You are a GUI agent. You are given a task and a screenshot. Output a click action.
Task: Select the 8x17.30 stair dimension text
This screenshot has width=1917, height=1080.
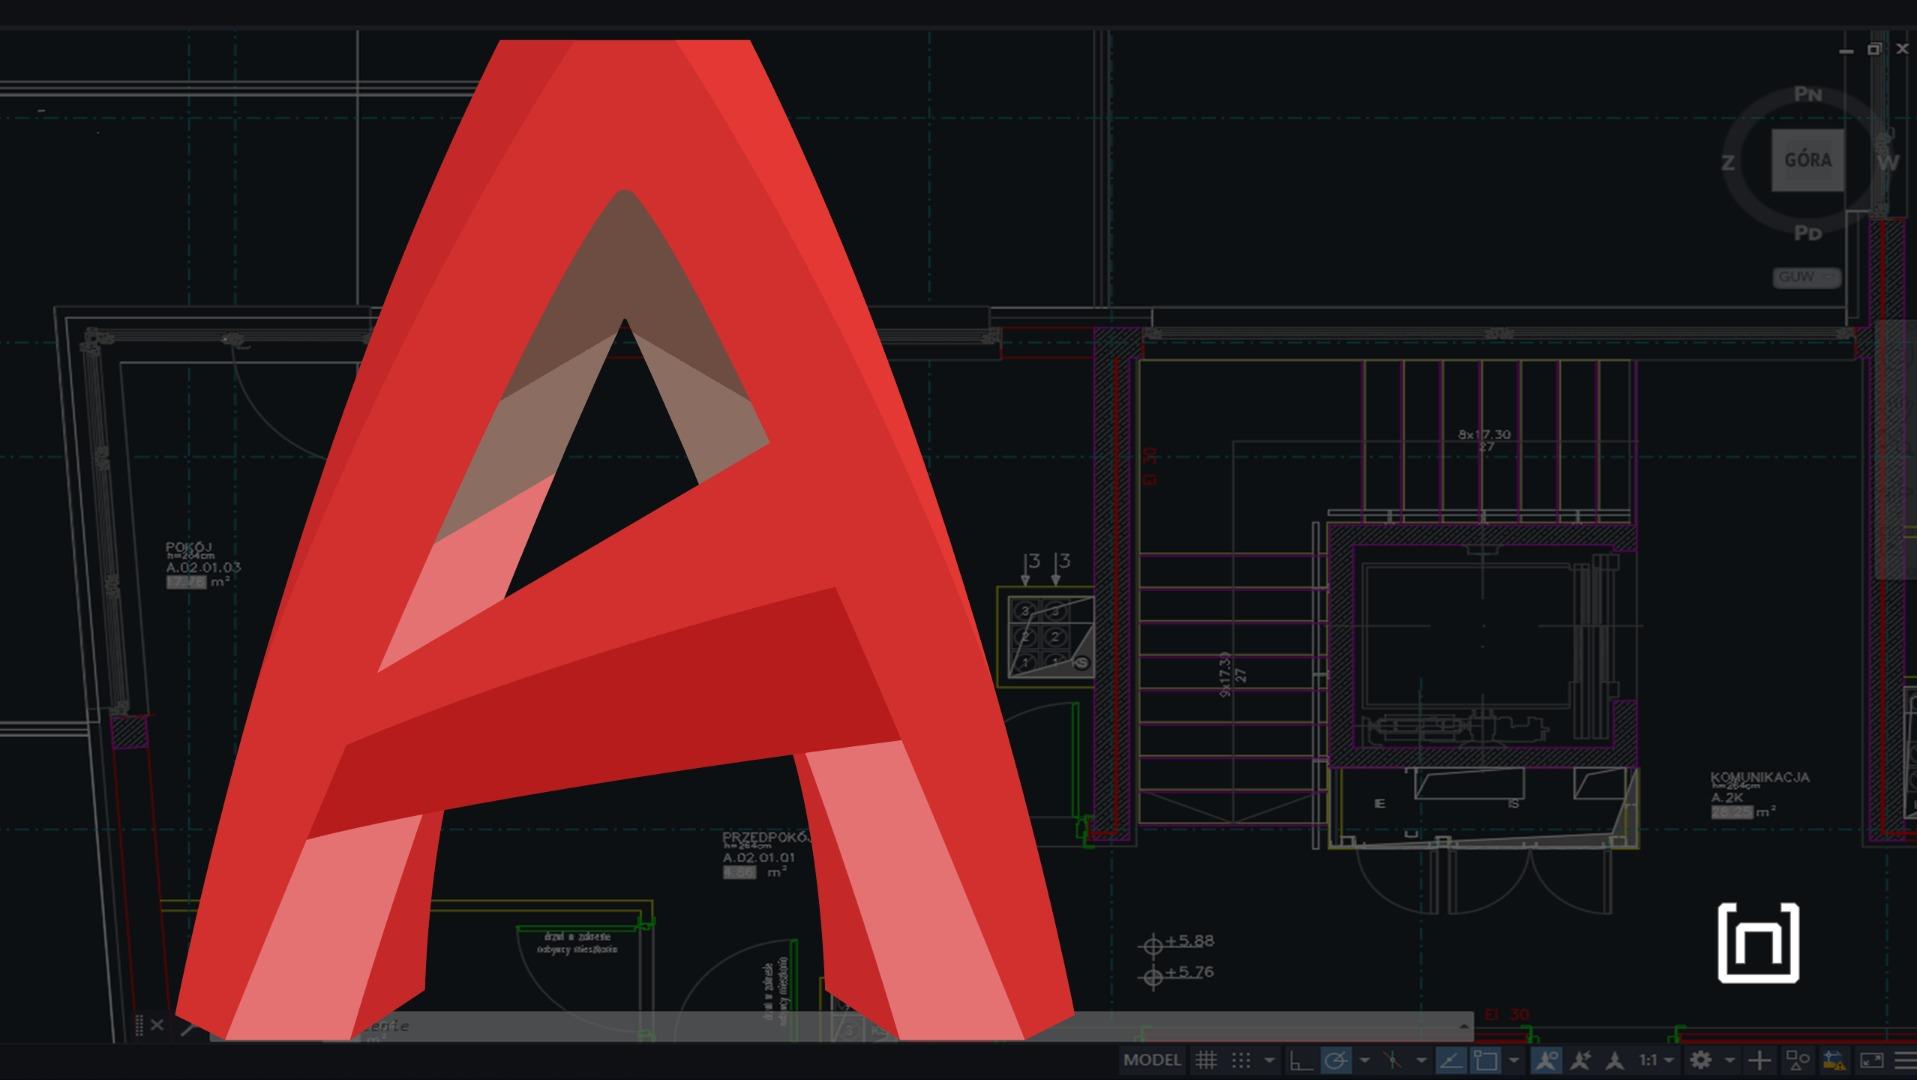[x=1485, y=434]
